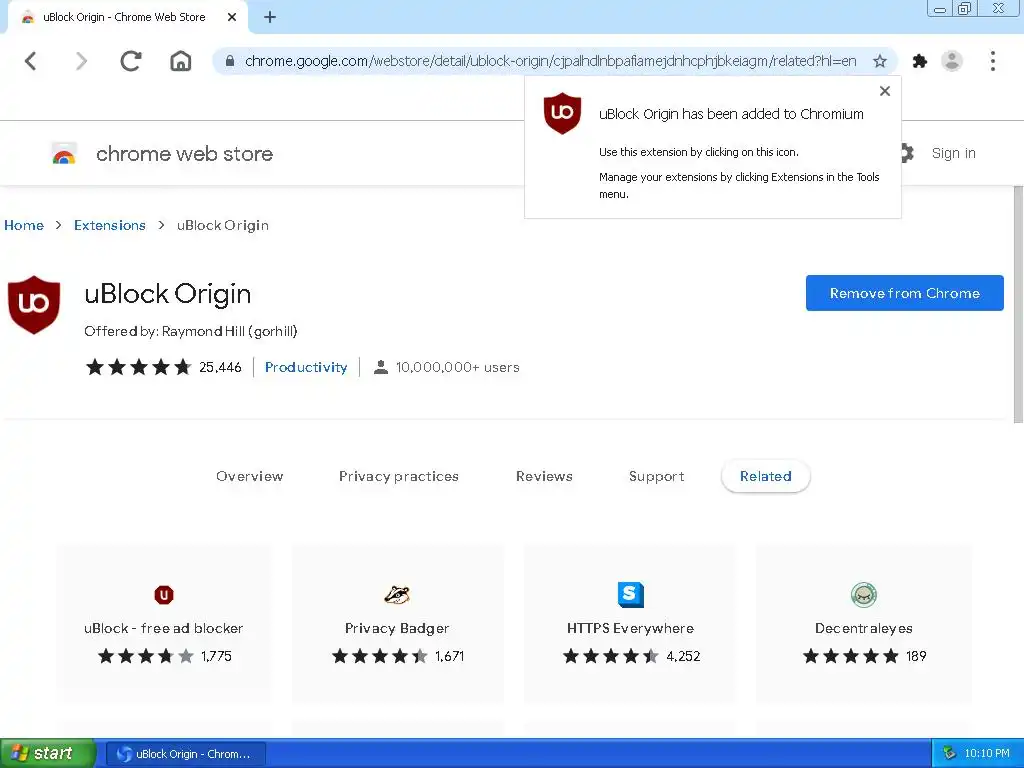This screenshot has height=768, width=1024.
Task: Click the 'chrome web store' title text
Action: tap(185, 154)
